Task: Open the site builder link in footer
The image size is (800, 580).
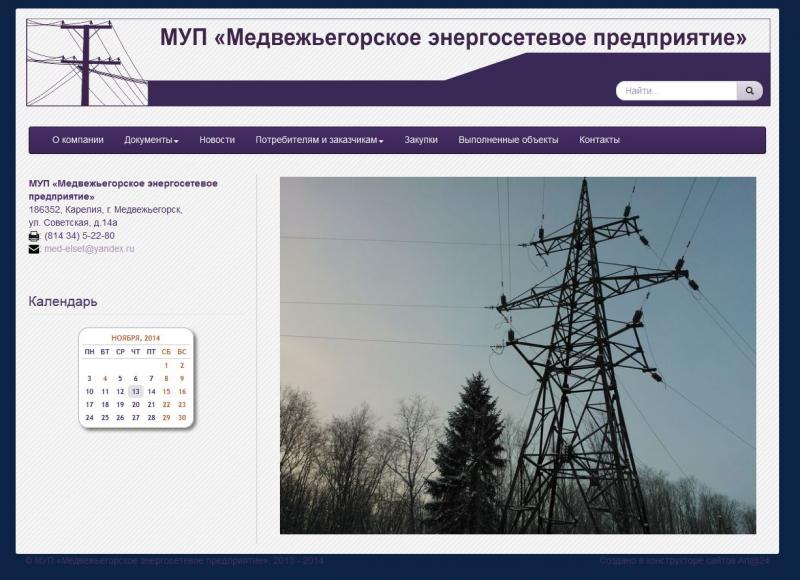Action: pos(684,561)
